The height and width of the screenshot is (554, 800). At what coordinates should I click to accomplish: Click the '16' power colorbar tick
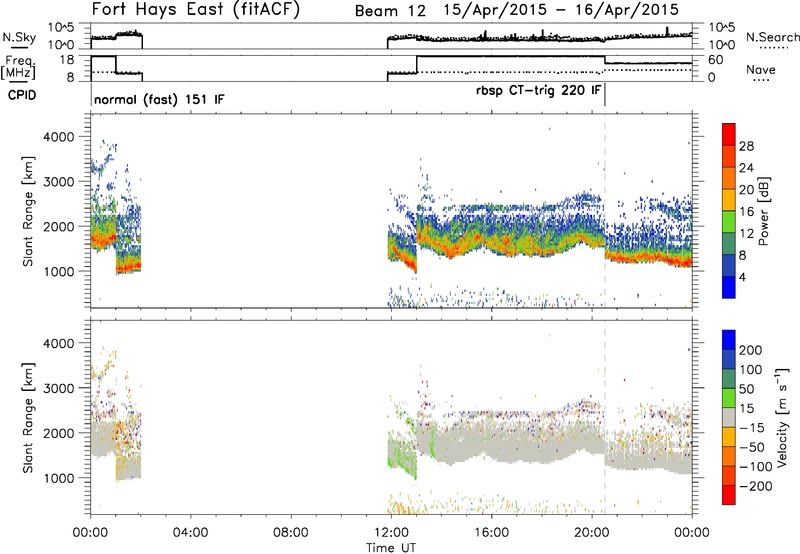click(x=746, y=212)
